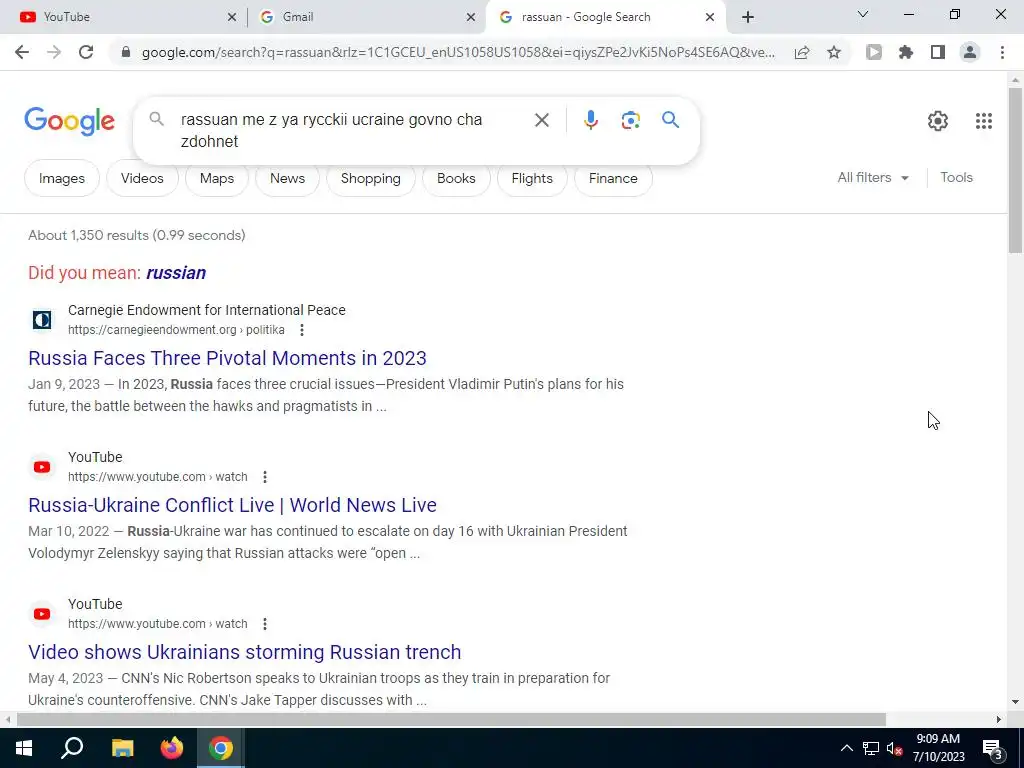Image resolution: width=1024 pixels, height=768 pixels.
Task: Open more options for Ukrainians storming trench result
Action: click(x=264, y=624)
